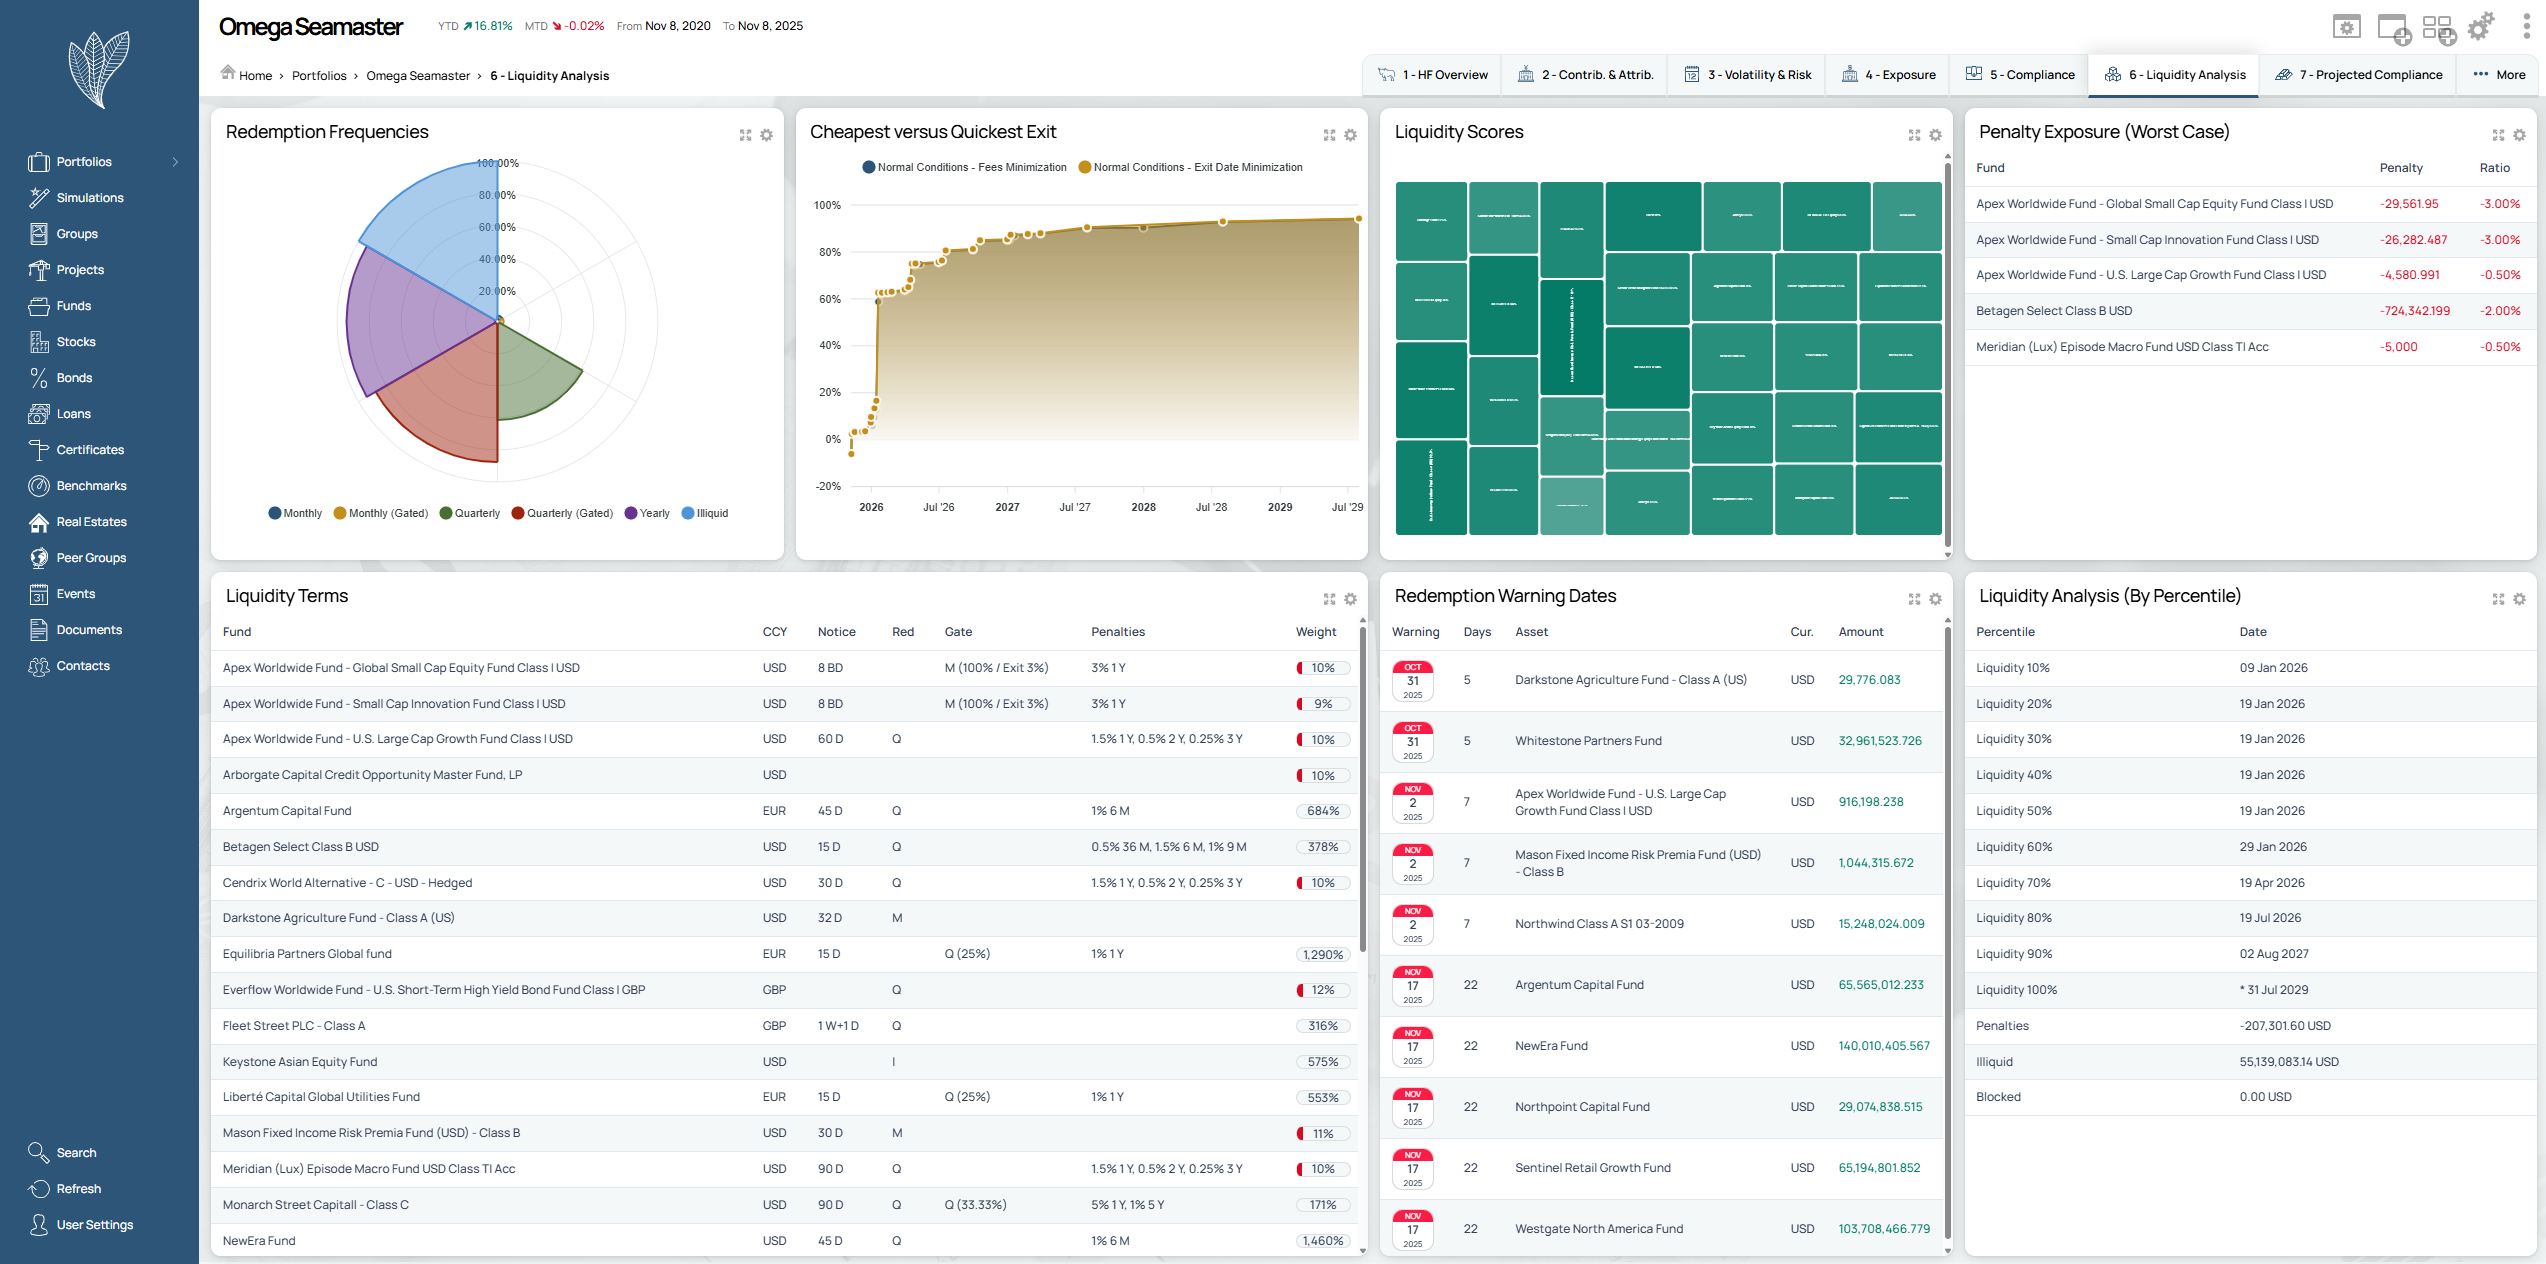
Task: Open Redemption Frequencies widget gear settings
Action: pos(766,135)
